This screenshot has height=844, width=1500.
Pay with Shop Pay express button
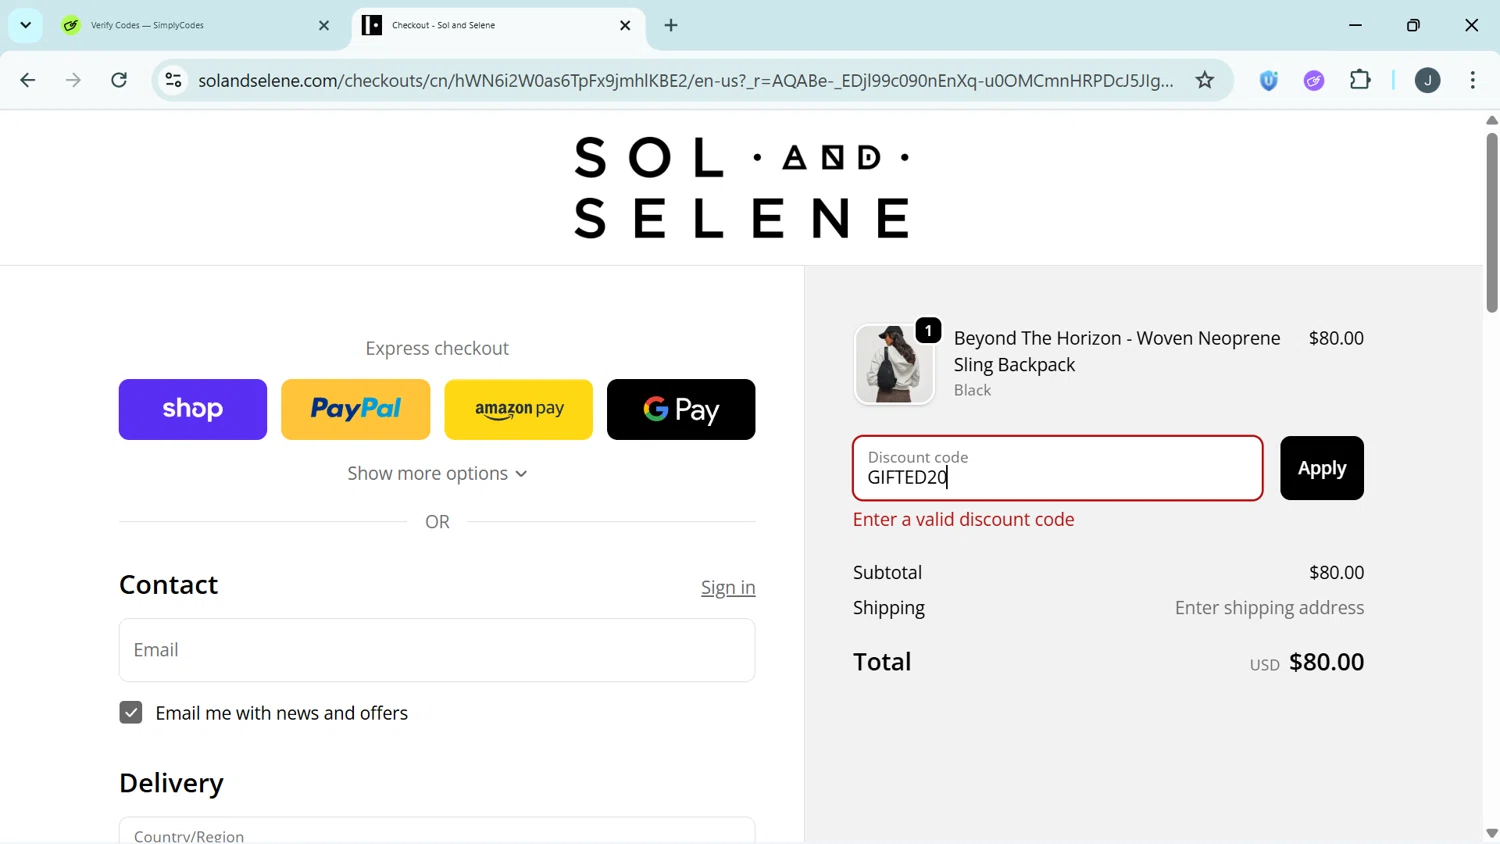click(193, 409)
